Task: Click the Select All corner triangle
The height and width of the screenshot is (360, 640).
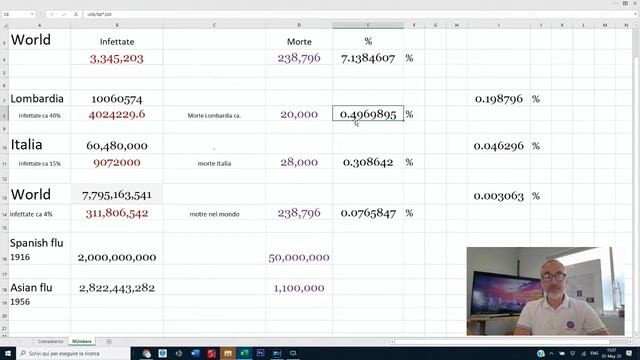Action: tap(5, 25)
